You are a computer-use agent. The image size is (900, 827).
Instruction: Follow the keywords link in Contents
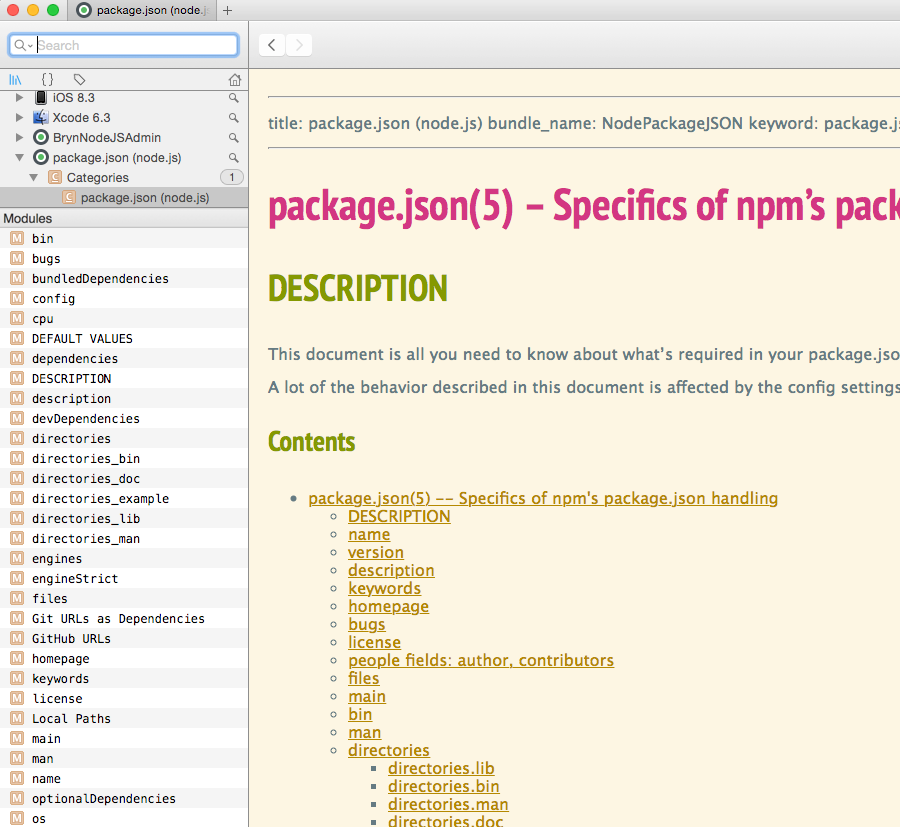(384, 588)
